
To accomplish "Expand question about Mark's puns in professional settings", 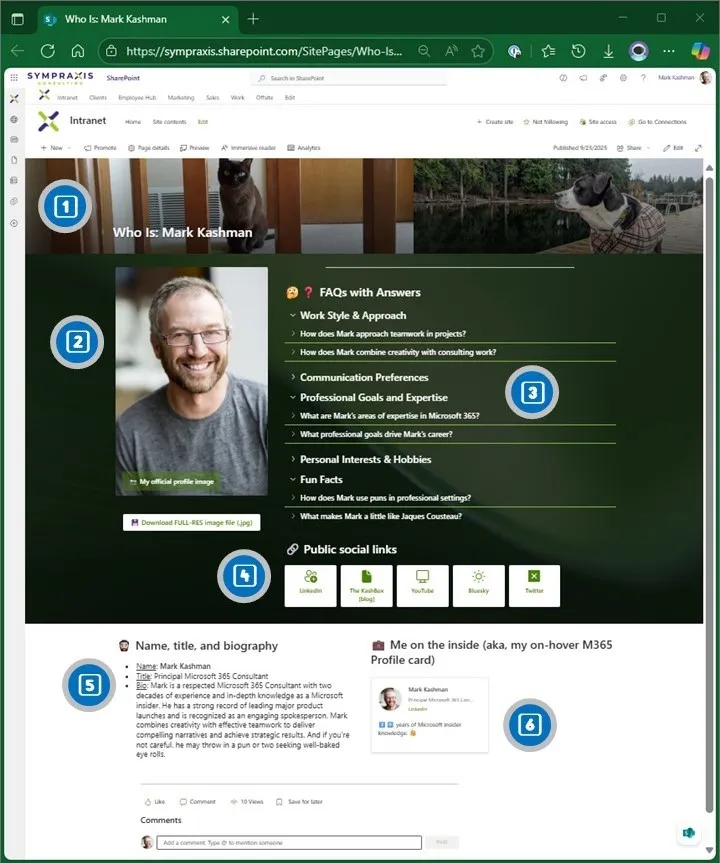I will coord(385,498).
